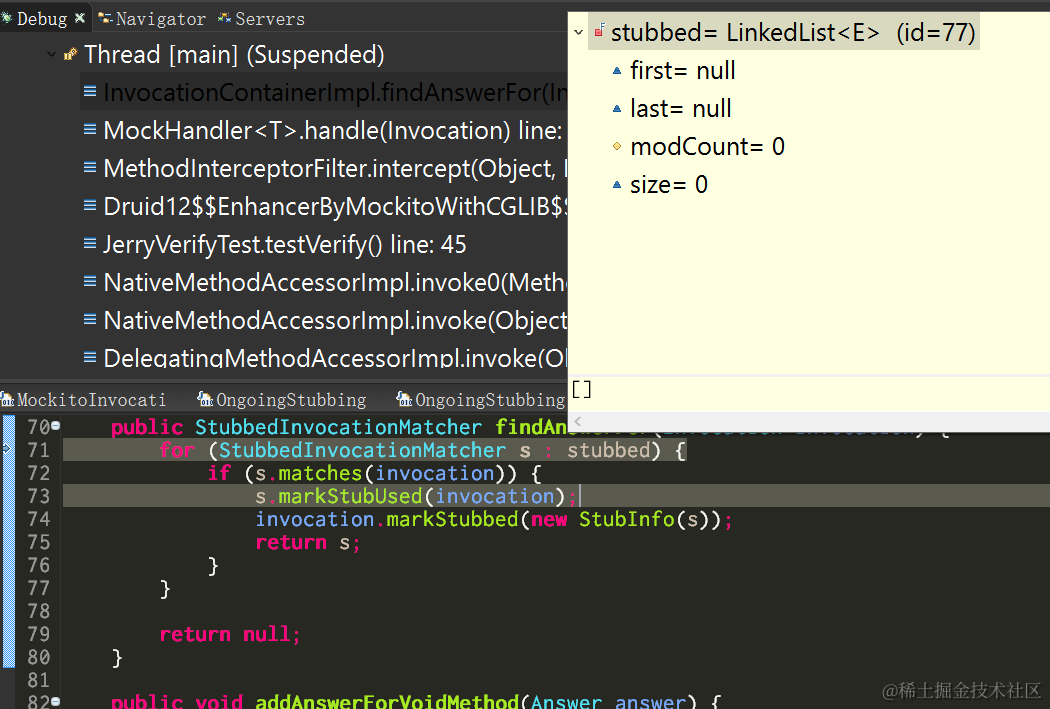1050x709 pixels.
Task: Select InvocationContainerImpl.findAnswerFor stack frame
Action: point(324,92)
